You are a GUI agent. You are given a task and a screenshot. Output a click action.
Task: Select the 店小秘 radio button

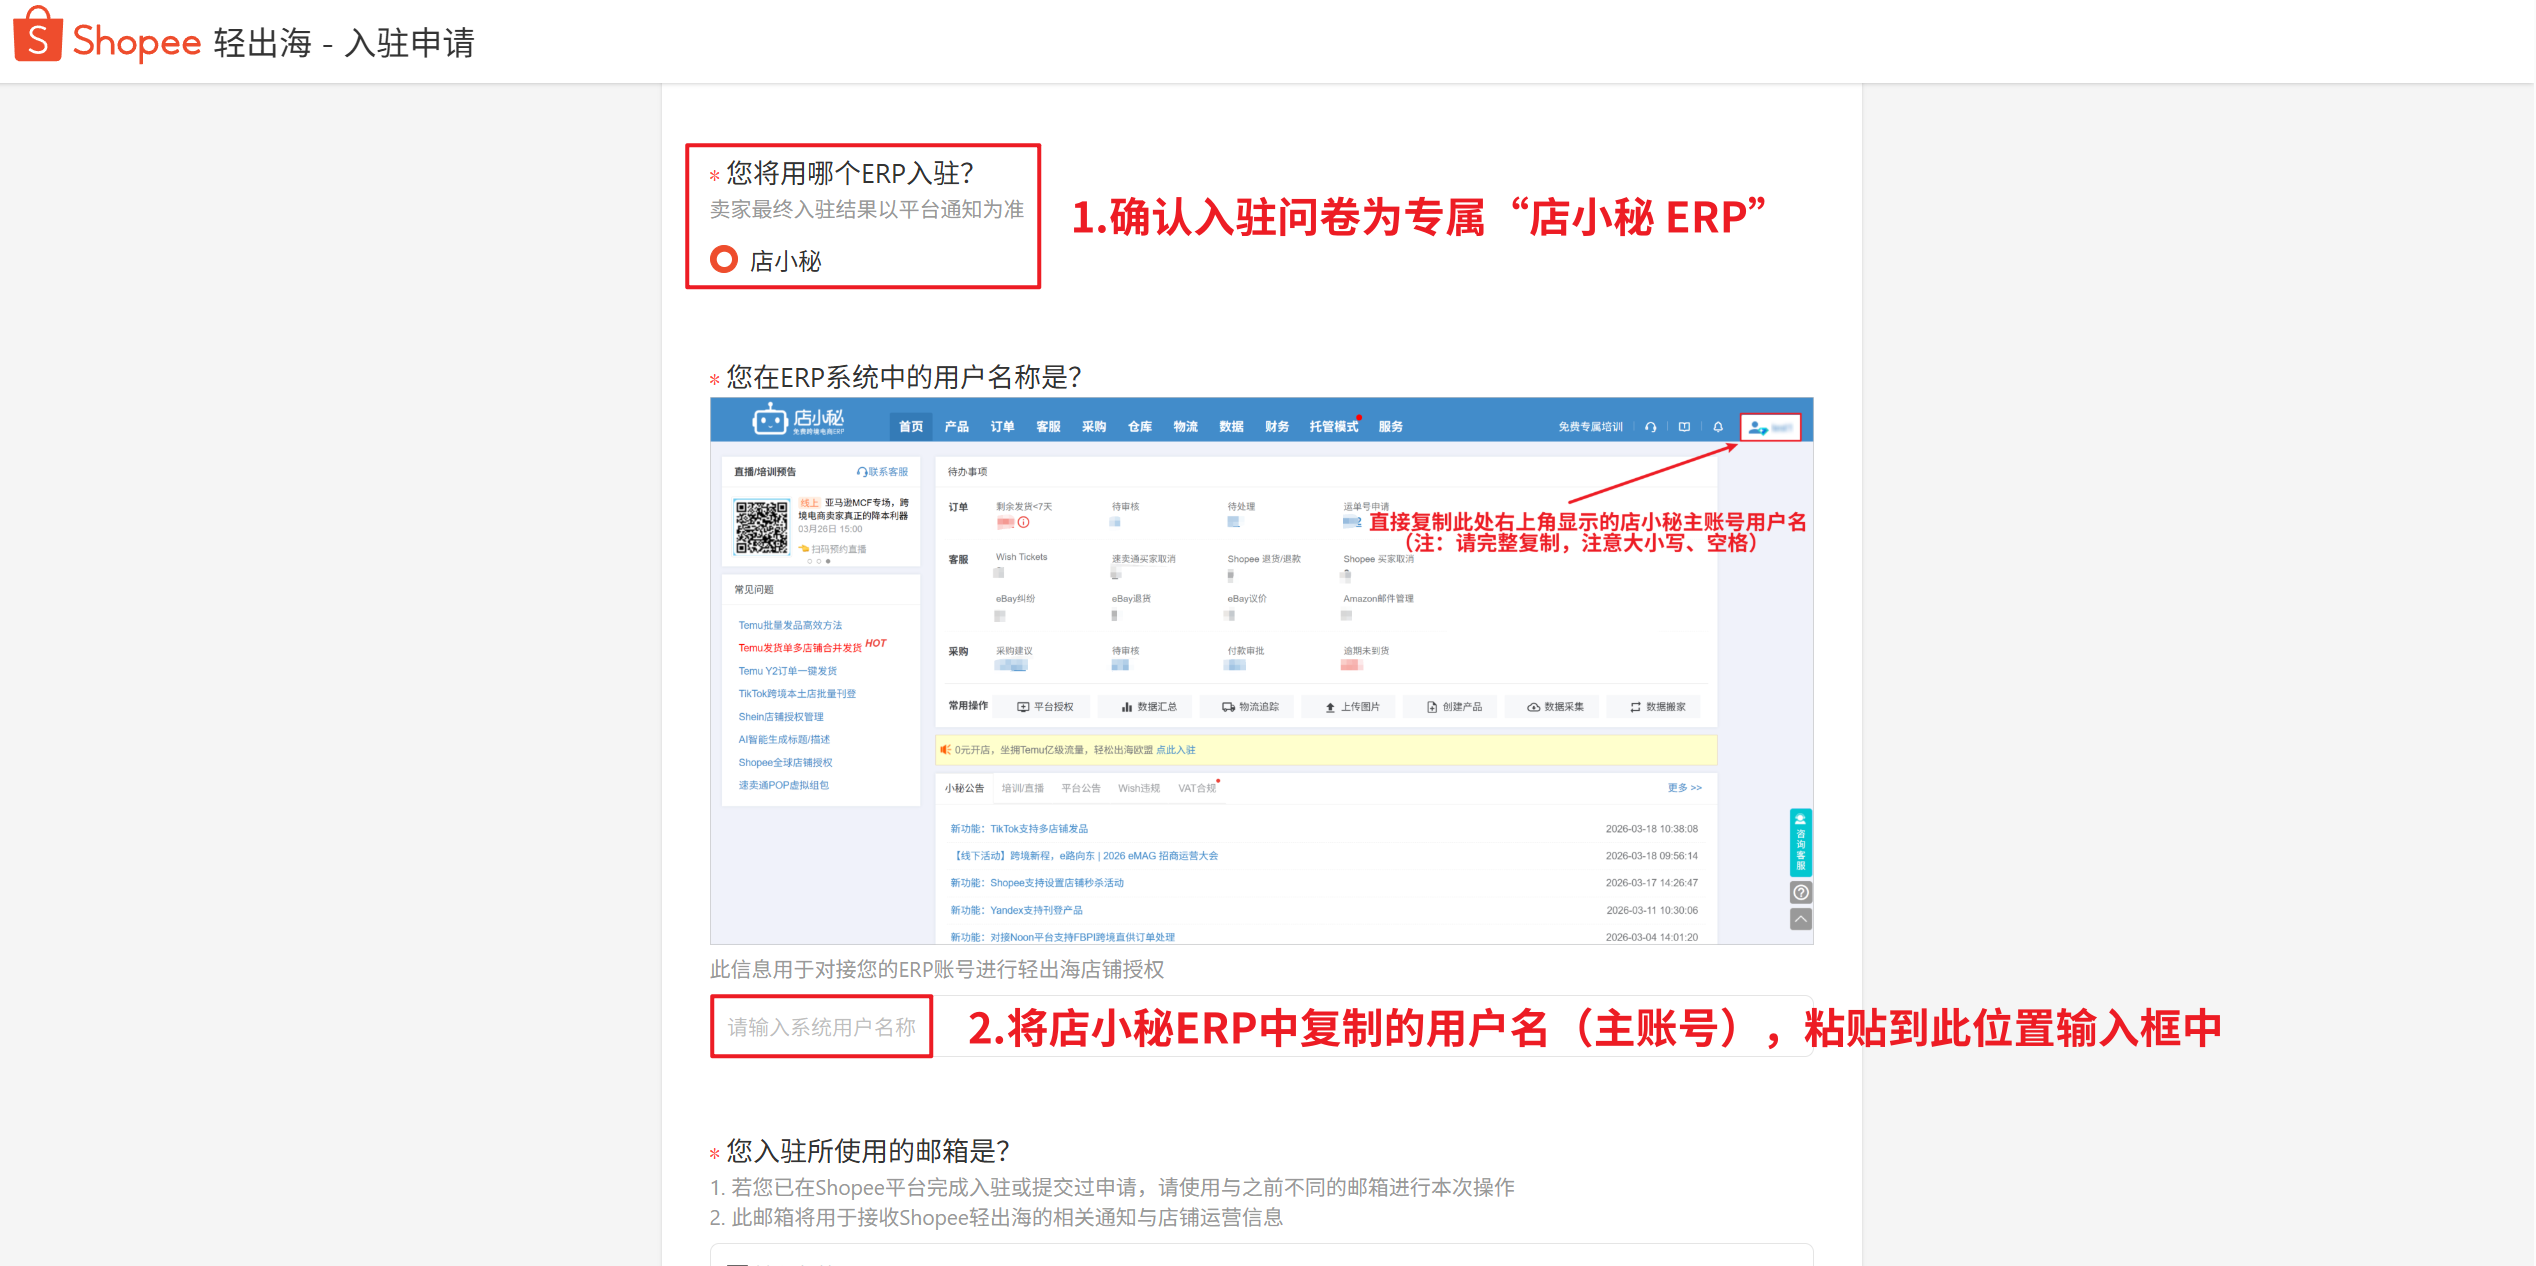tap(723, 260)
